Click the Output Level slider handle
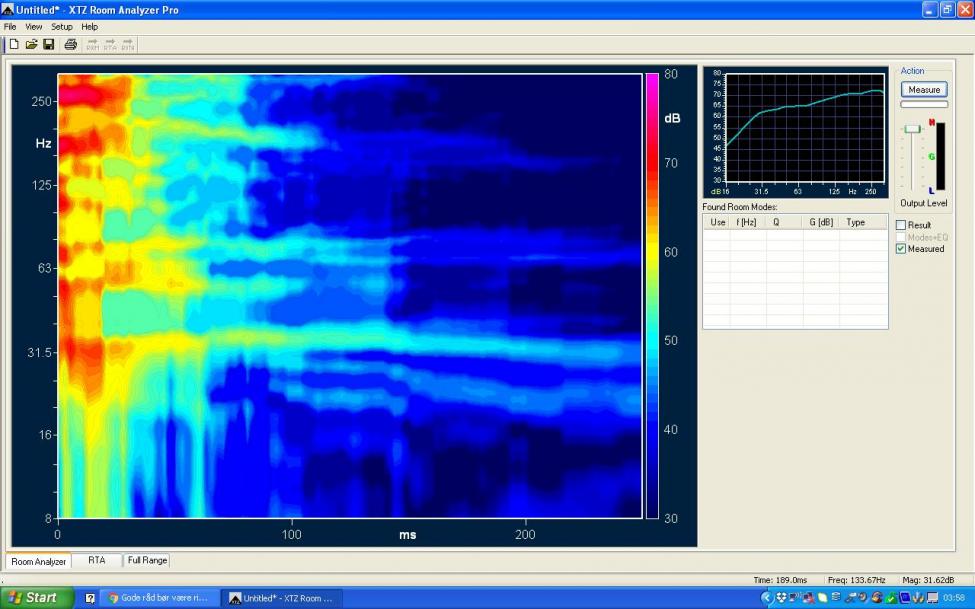The height and width of the screenshot is (609, 975). [912, 129]
